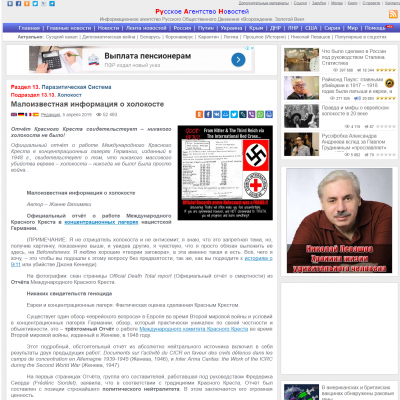Switch article language with German flag
The height and width of the screenshot is (400, 400).
21,114
